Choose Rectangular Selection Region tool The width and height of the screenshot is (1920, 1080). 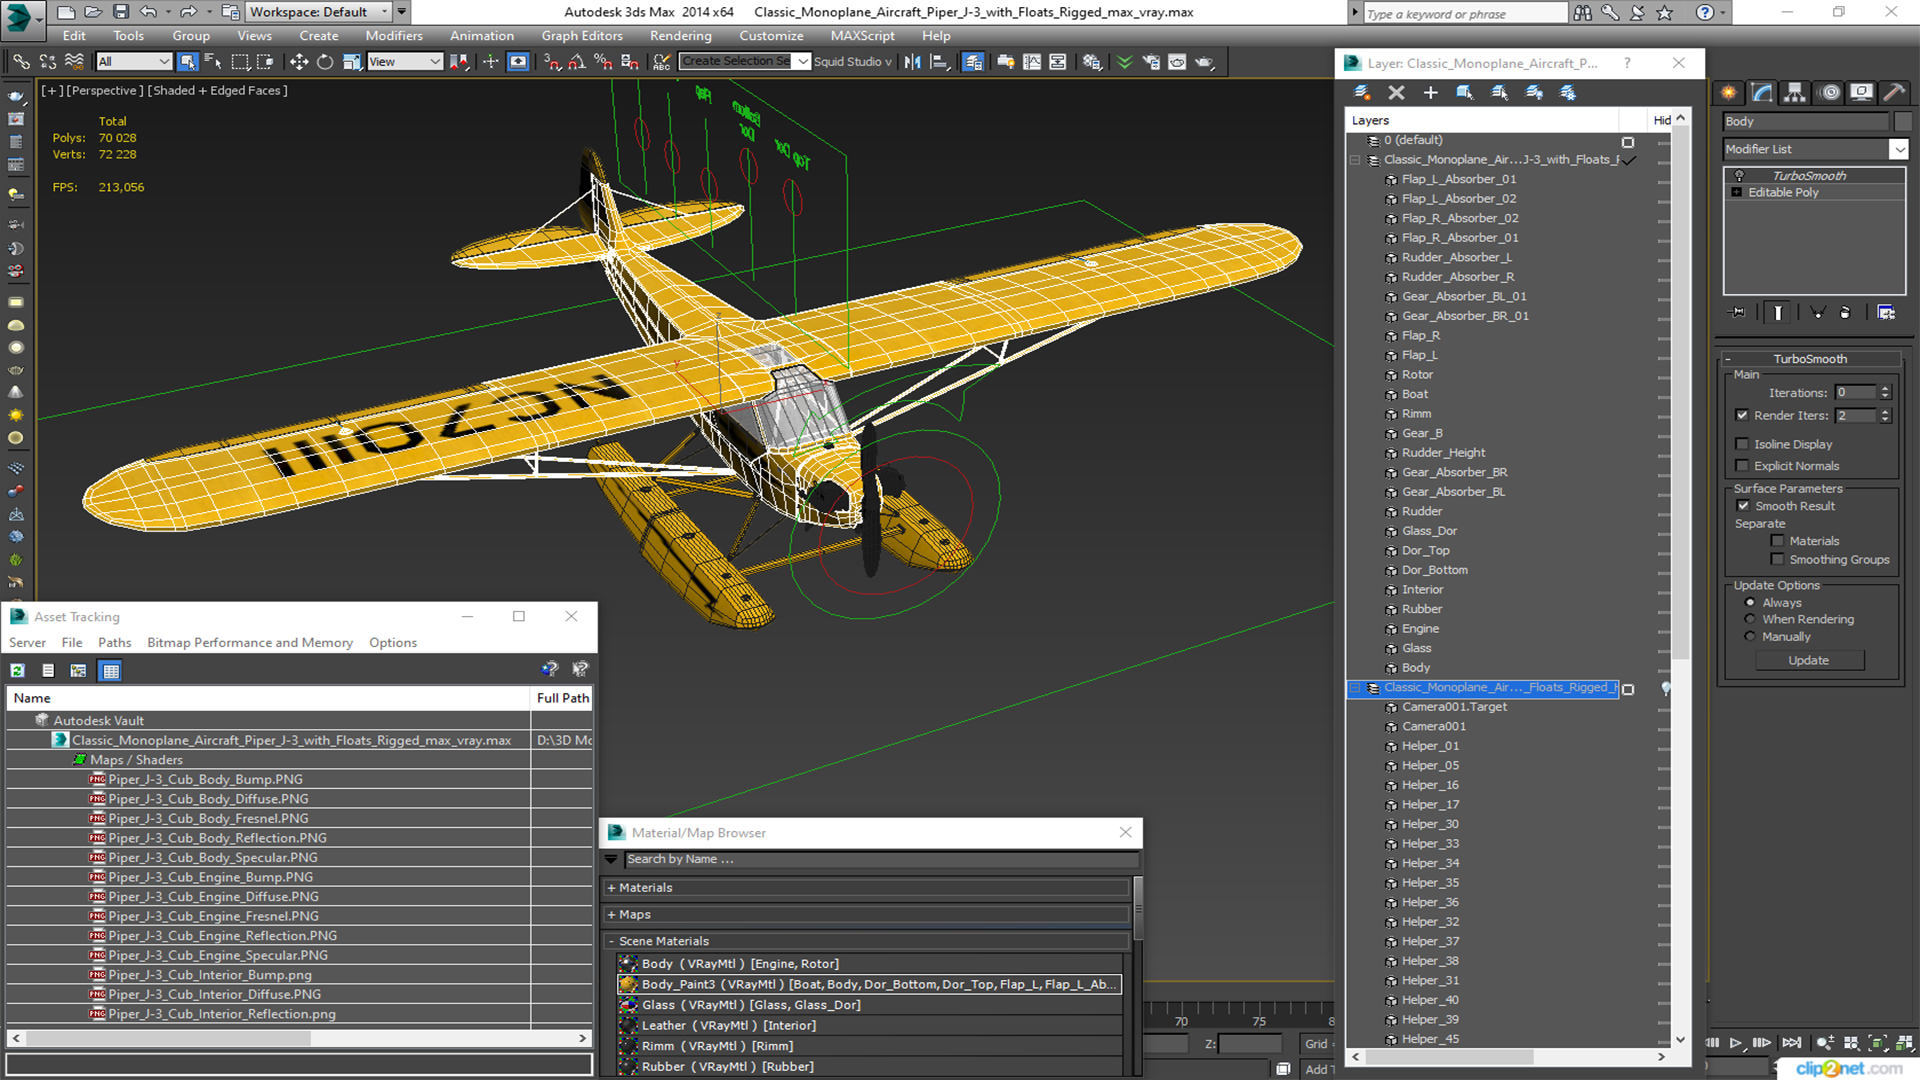point(240,62)
